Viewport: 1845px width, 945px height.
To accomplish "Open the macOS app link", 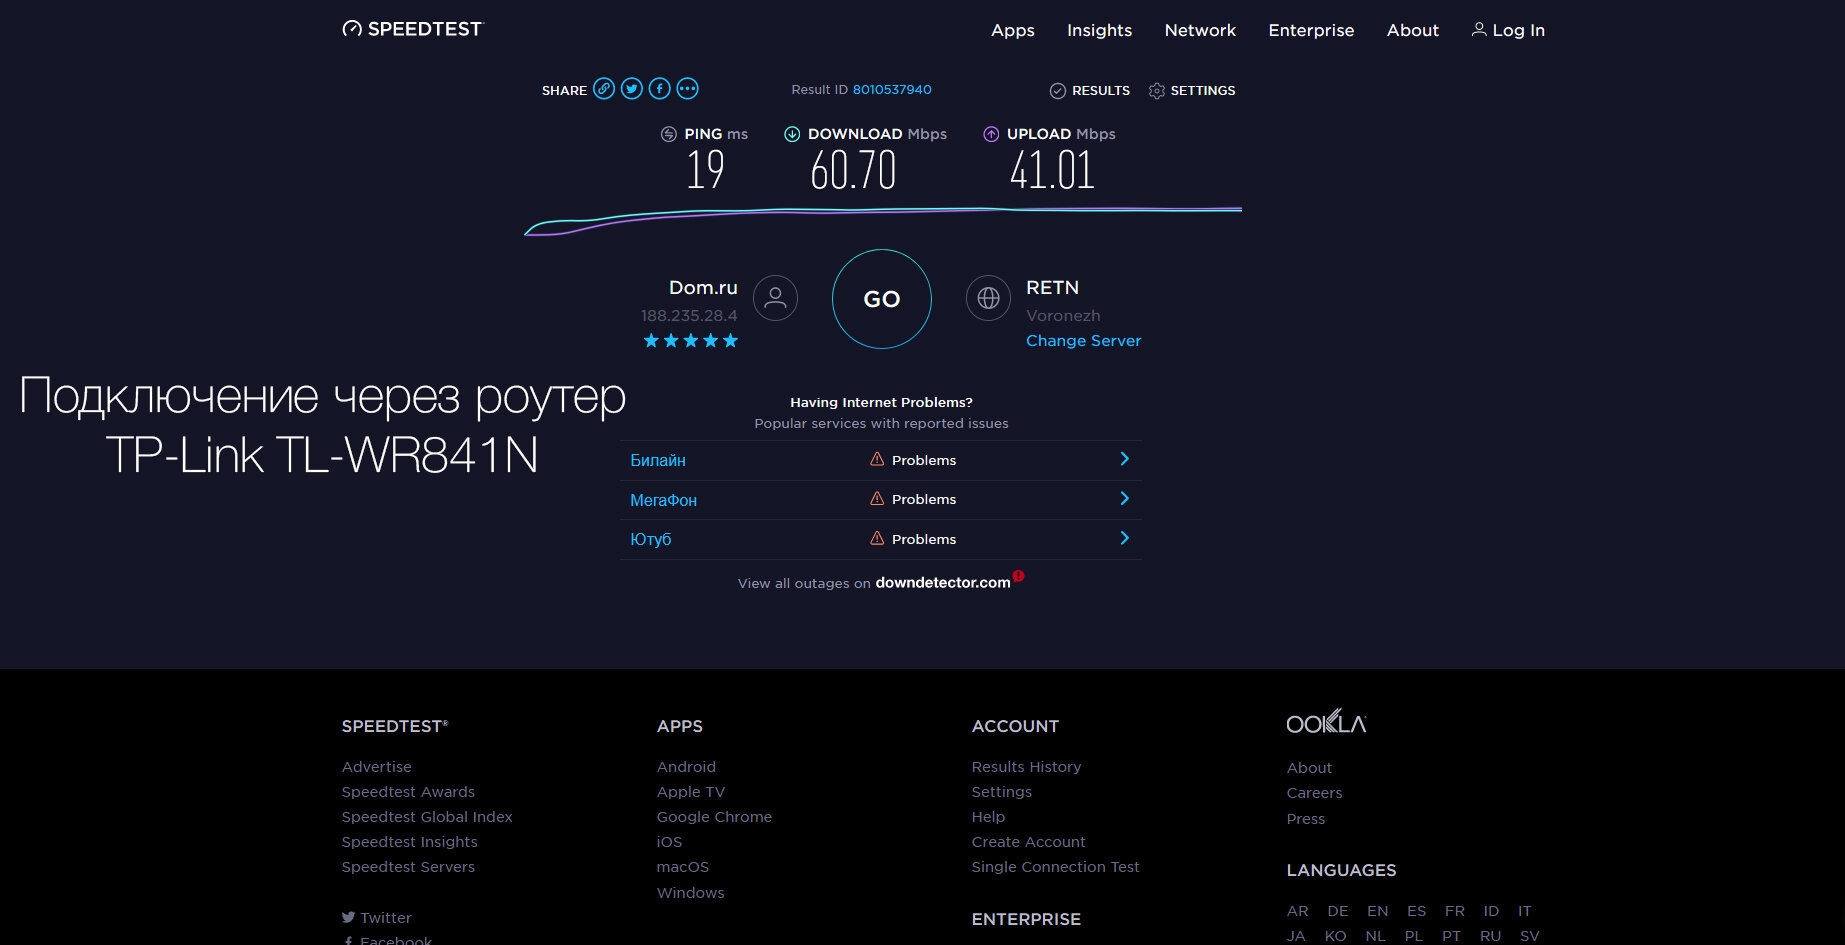I will pos(683,867).
